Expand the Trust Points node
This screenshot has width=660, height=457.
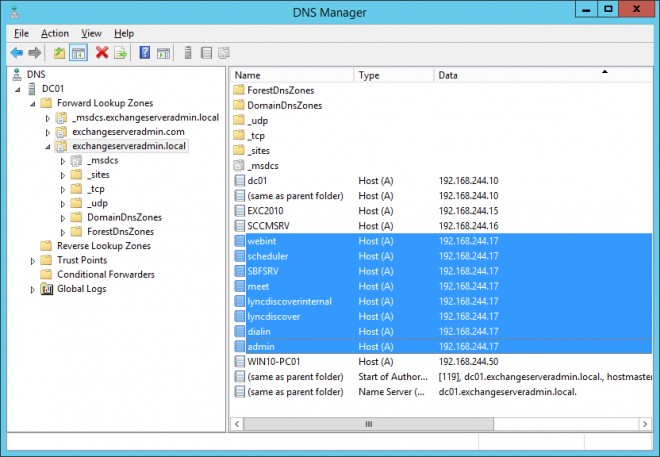point(33,260)
